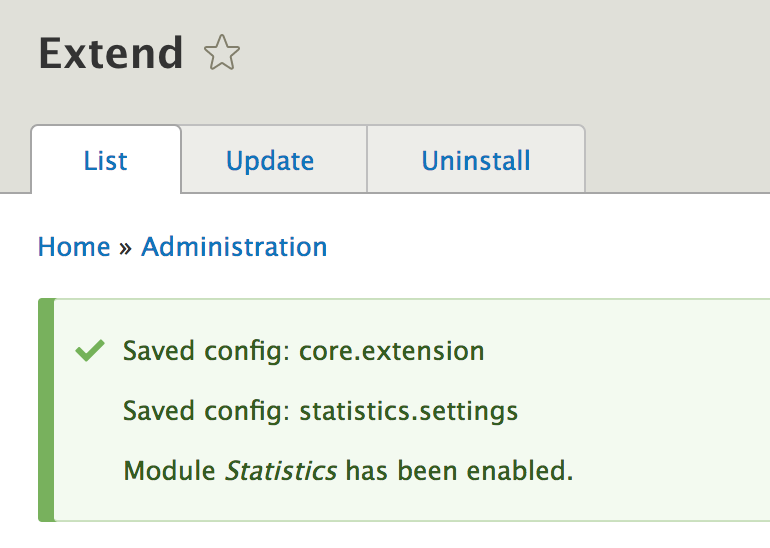
Task: Switch to the Update tab
Action: [270, 160]
